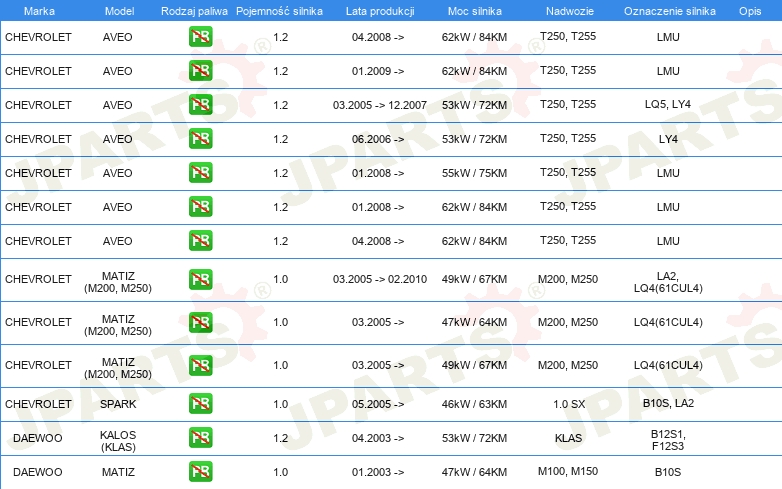Select the SPARK model cell

118,404
